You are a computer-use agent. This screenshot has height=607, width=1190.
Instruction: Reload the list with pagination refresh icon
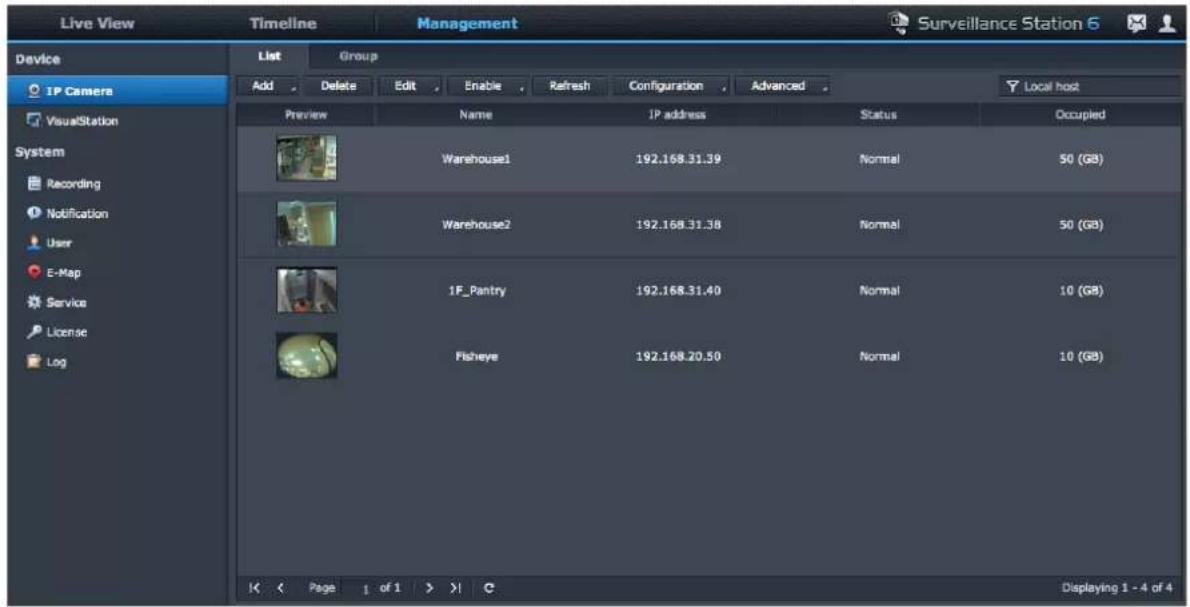click(489, 588)
